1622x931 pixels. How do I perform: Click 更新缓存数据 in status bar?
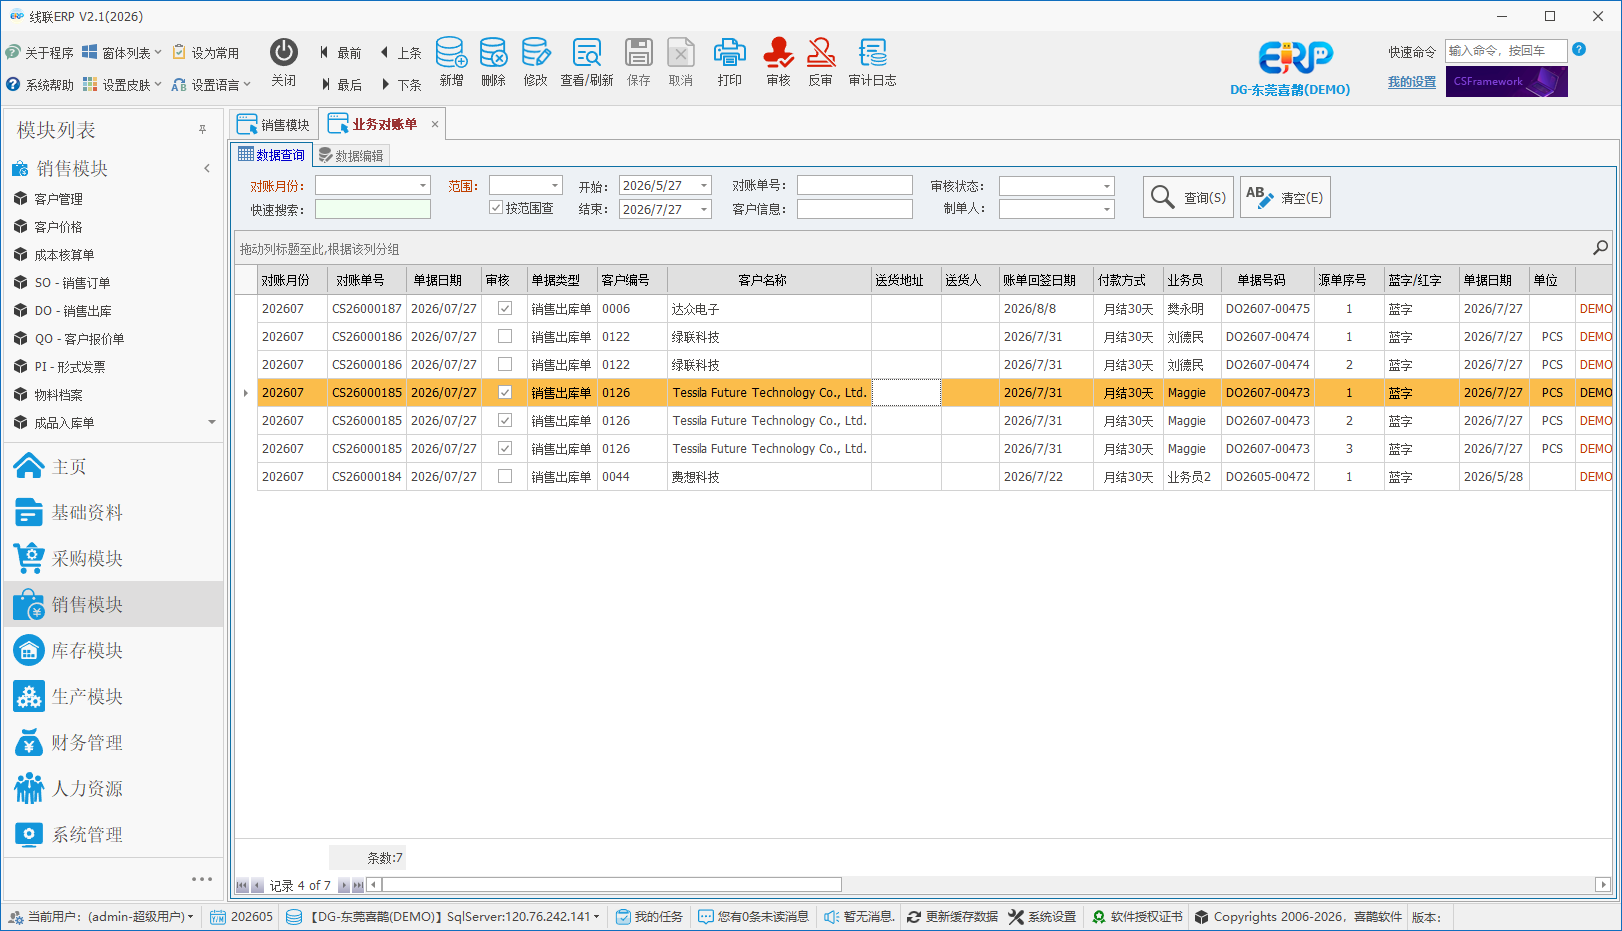click(952, 917)
